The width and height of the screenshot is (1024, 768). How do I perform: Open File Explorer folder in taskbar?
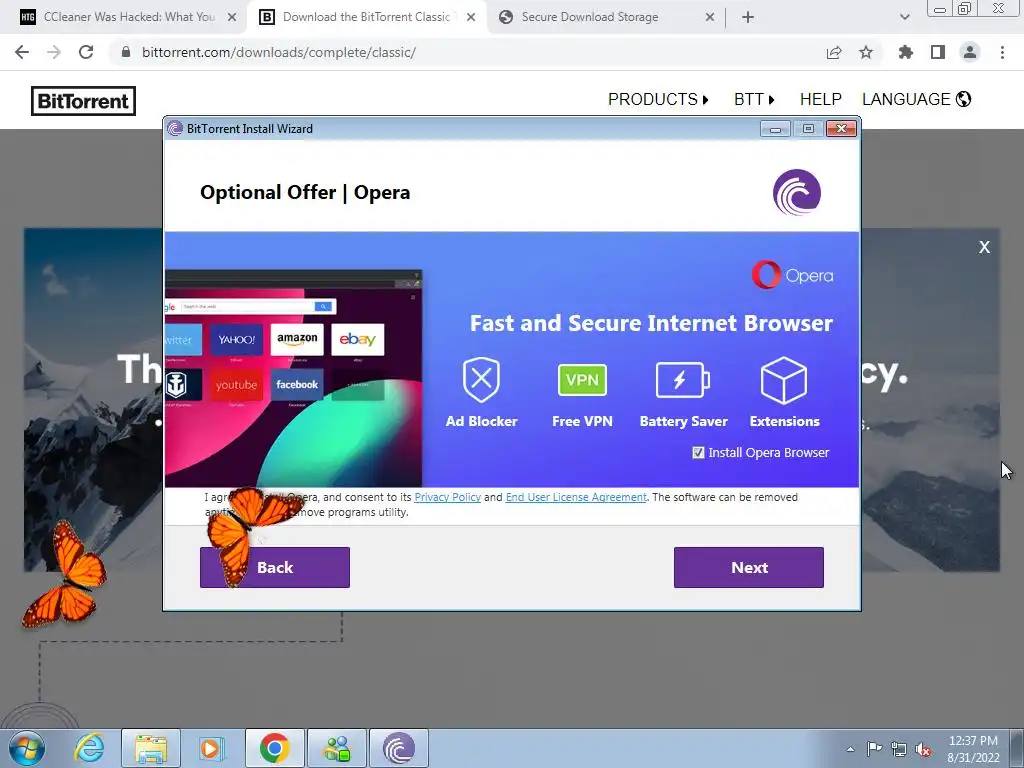click(151, 748)
